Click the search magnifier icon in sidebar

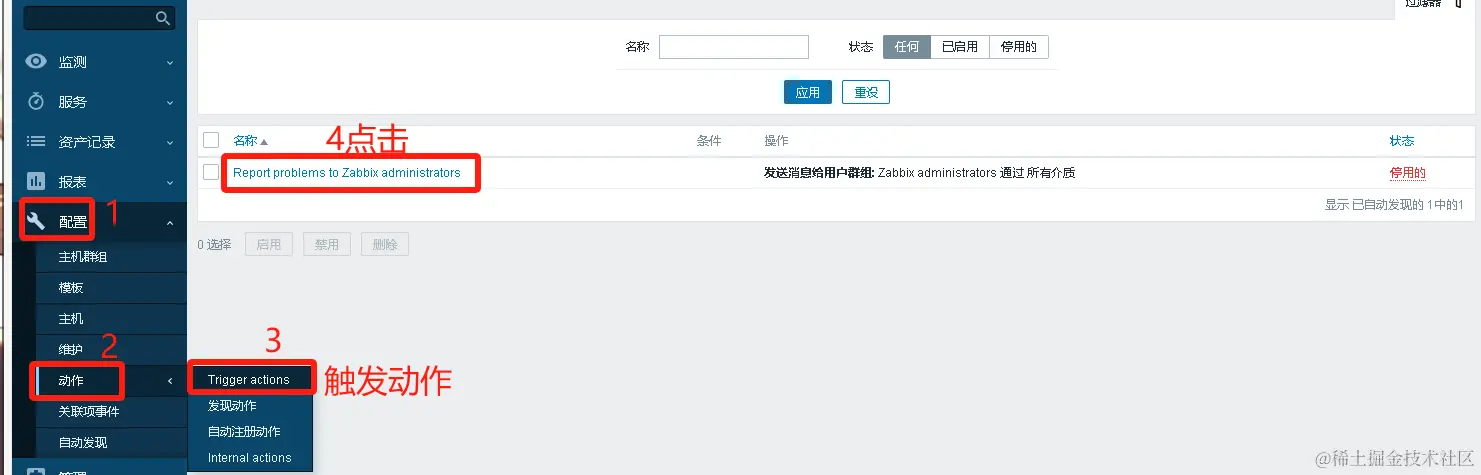[x=163, y=18]
